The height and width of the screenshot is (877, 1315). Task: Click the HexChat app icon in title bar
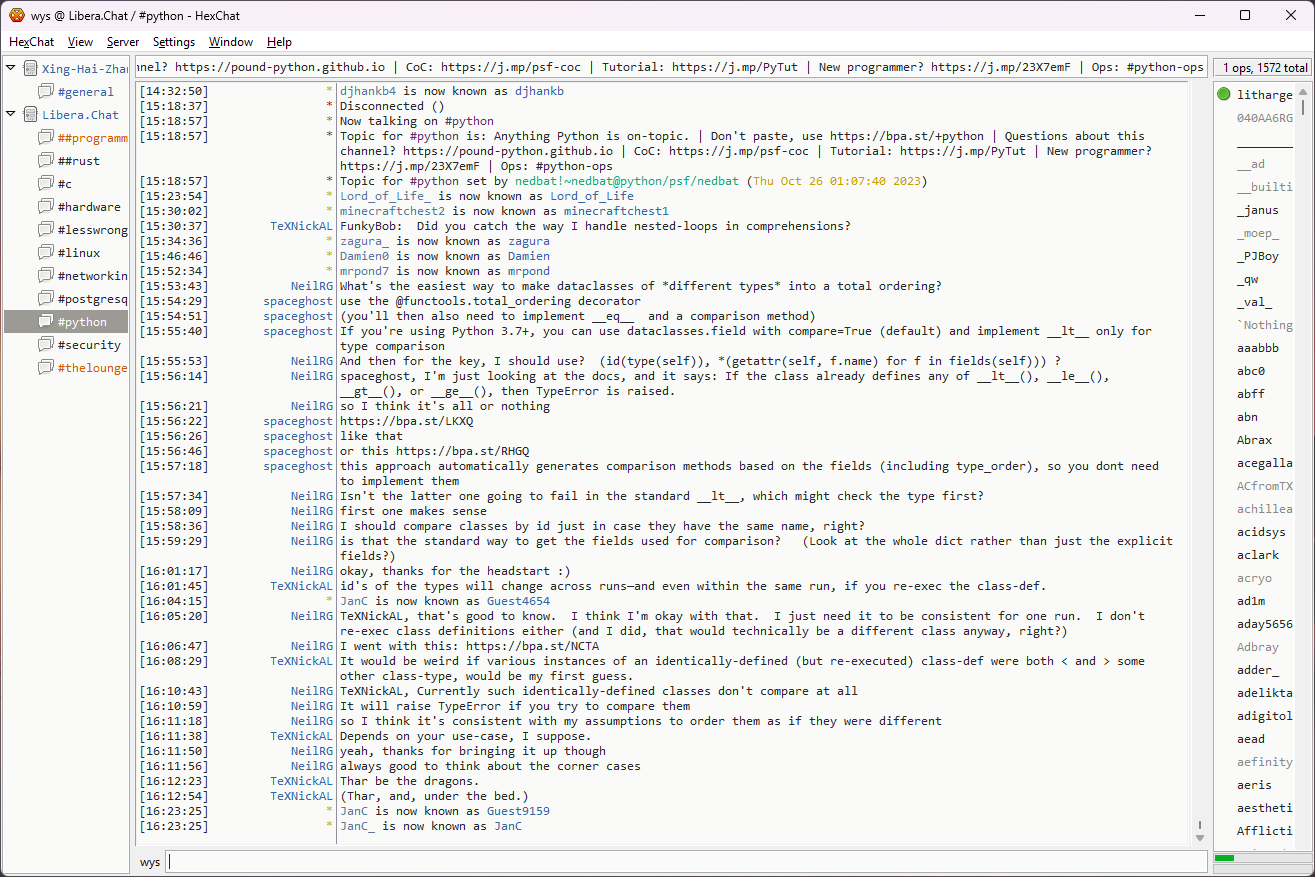[x=17, y=15]
